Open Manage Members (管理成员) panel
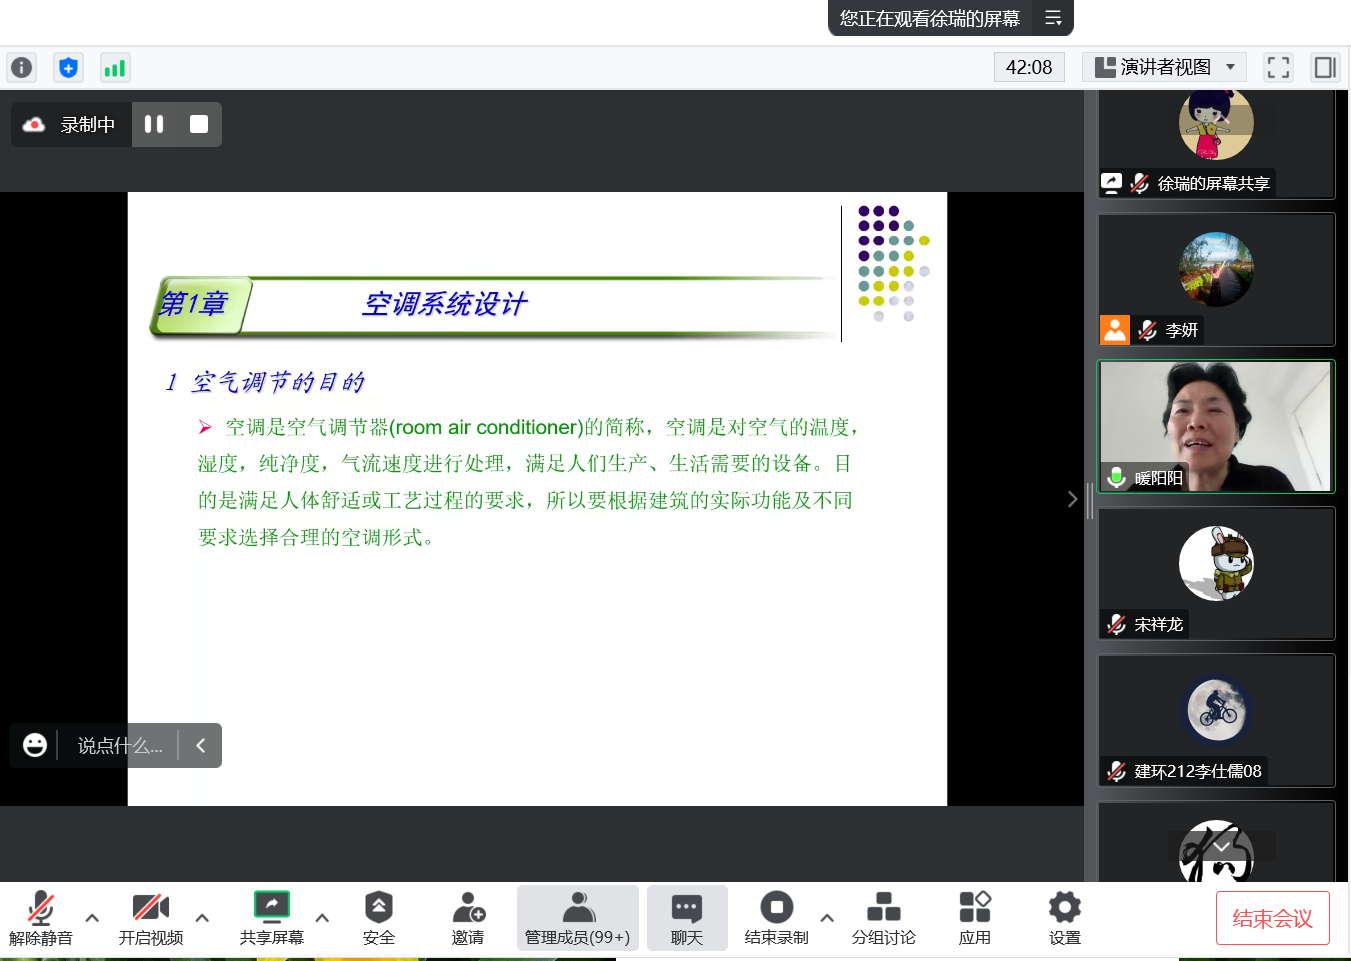Viewport: 1351px width, 961px height. coord(577,918)
